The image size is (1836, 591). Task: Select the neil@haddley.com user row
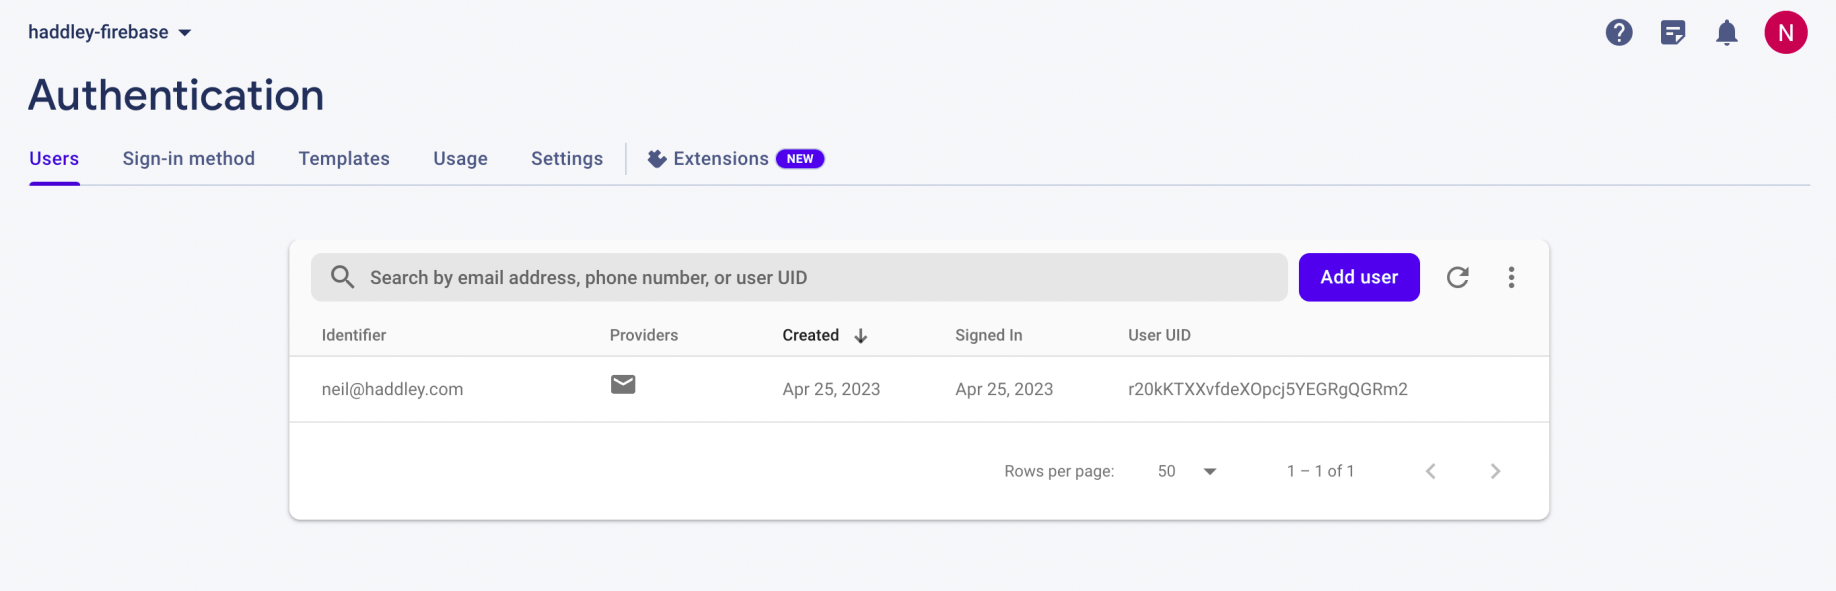[392, 389]
